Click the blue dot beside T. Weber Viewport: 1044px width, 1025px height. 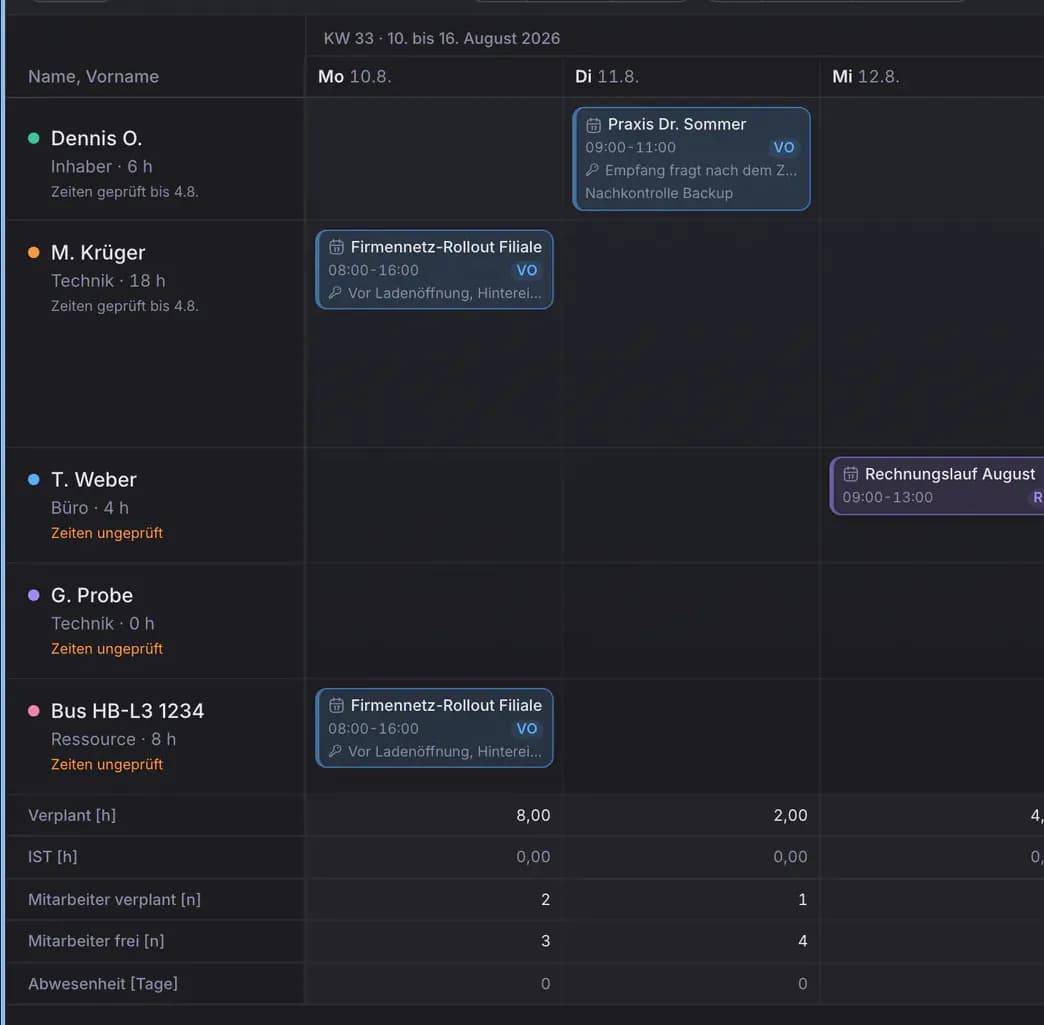[33, 480]
